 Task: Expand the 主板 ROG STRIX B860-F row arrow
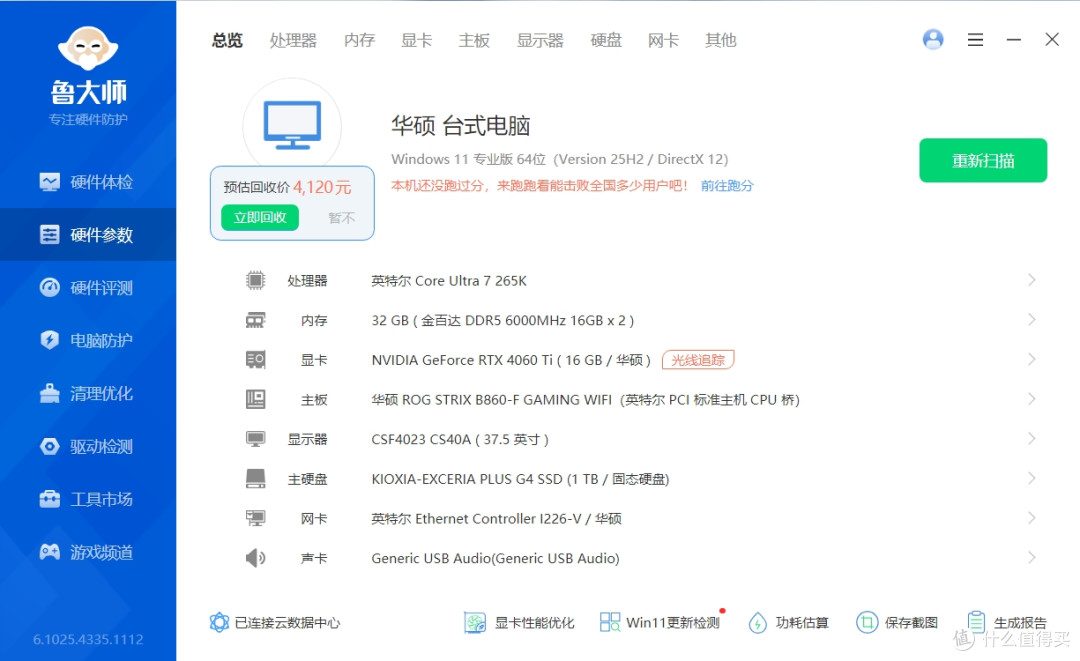click(x=1031, y=399)
